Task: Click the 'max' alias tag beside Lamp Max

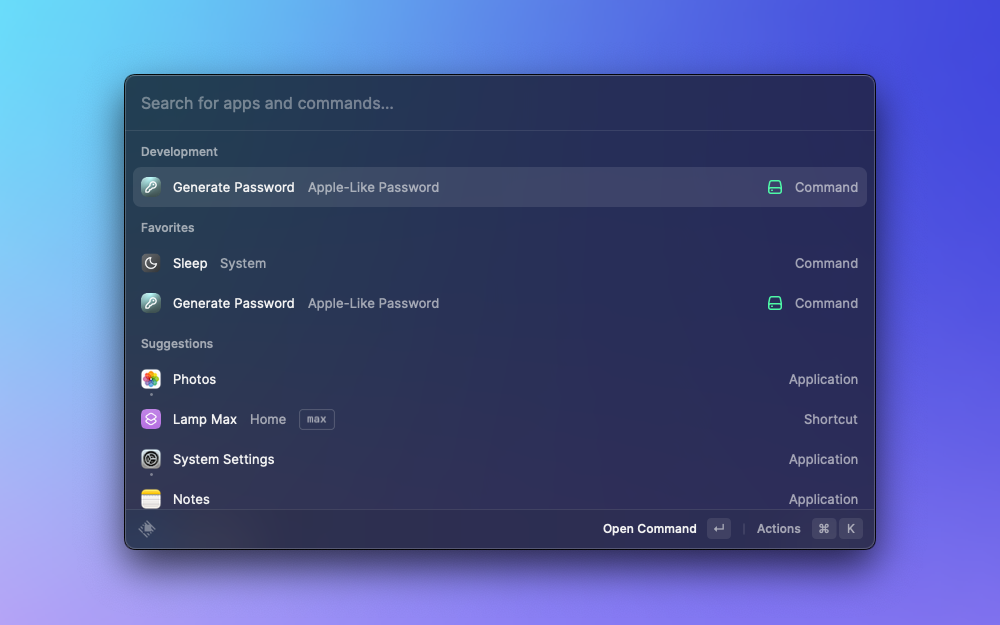Action: click(317, 419)
